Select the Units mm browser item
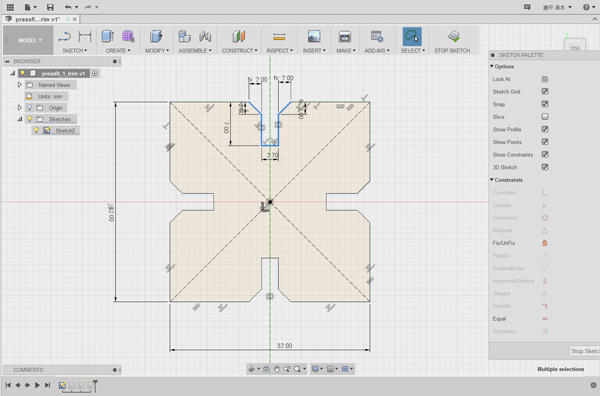 [x=50, y=96]
